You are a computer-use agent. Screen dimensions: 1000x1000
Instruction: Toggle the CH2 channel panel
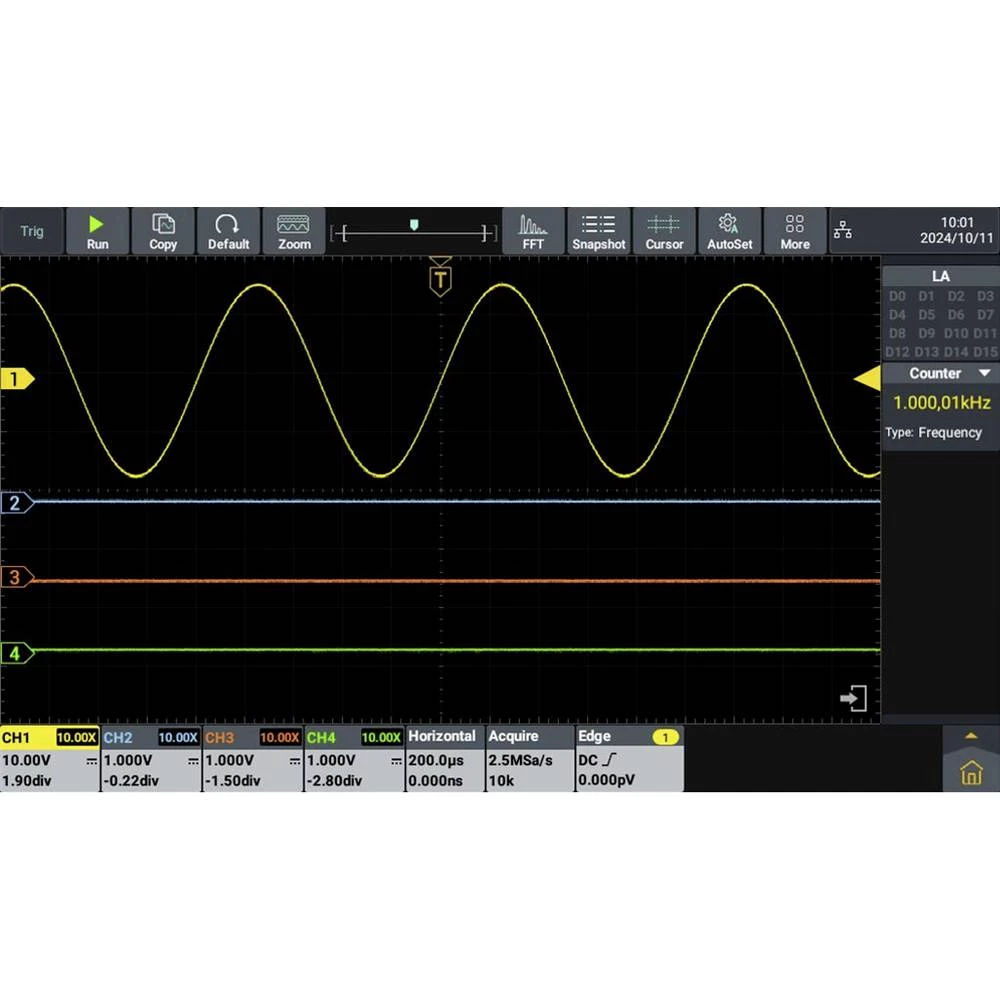[x=151, y=759]
